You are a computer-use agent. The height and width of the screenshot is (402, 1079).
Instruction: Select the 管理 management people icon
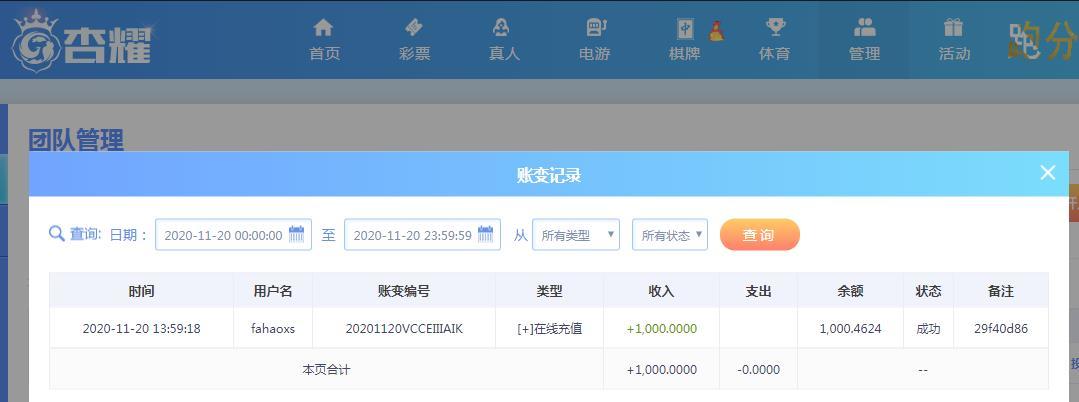click(x=864, y=28)
